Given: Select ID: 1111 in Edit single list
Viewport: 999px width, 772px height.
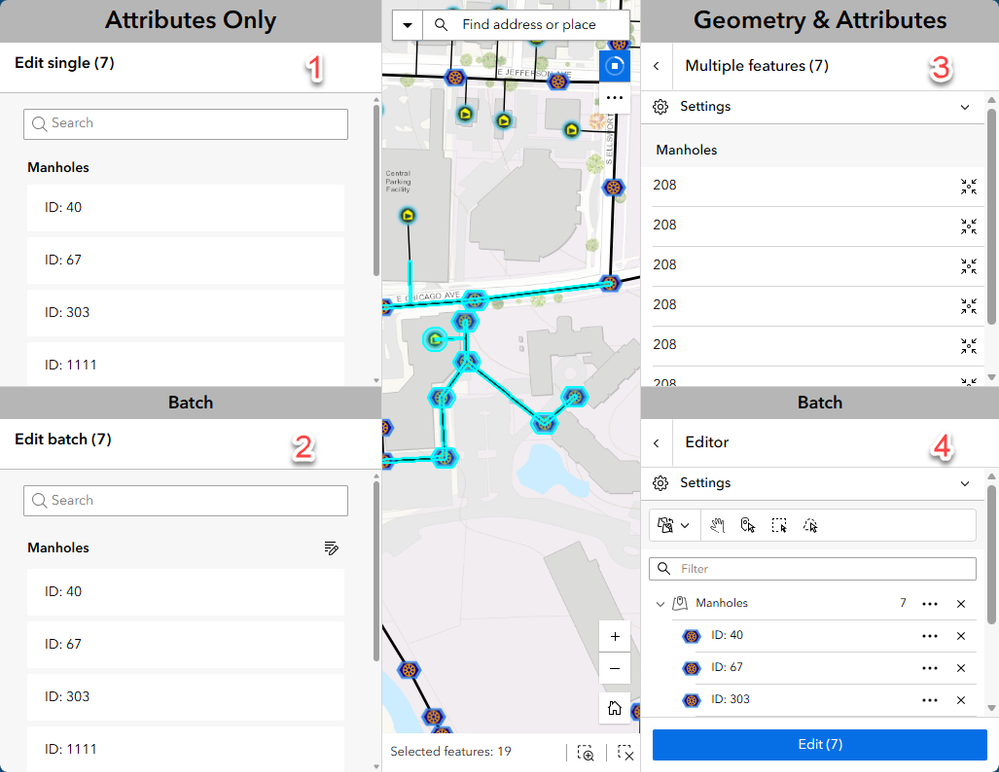Looking at the screenshot, I should point(185,364).
